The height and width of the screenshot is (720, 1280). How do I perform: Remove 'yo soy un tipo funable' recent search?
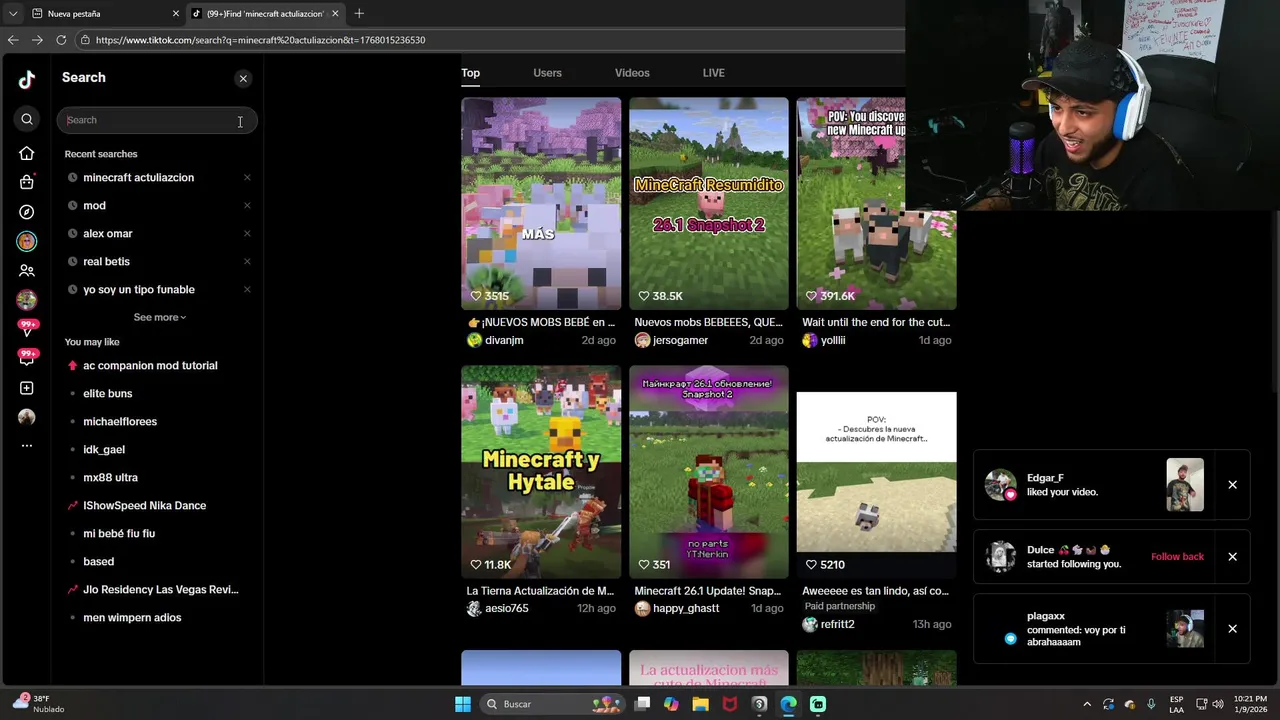[x=247, y=290]
